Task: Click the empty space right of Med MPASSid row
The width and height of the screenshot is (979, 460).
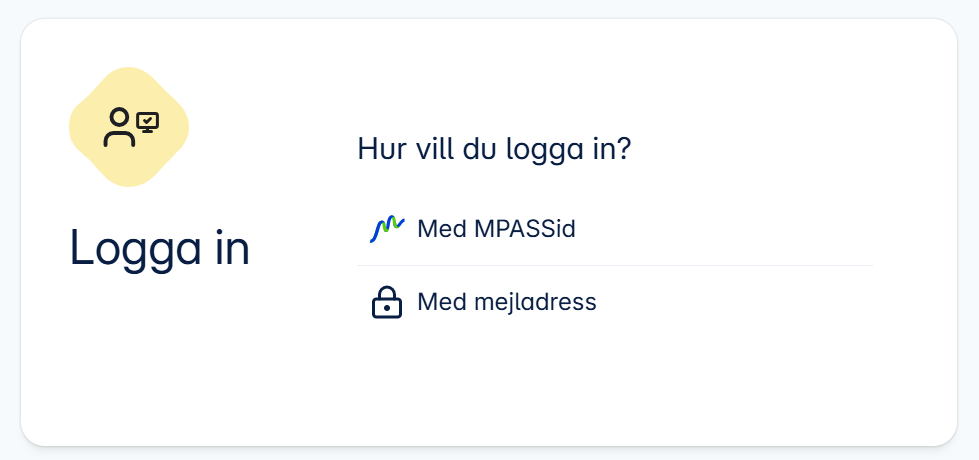Action: [724, 229]
